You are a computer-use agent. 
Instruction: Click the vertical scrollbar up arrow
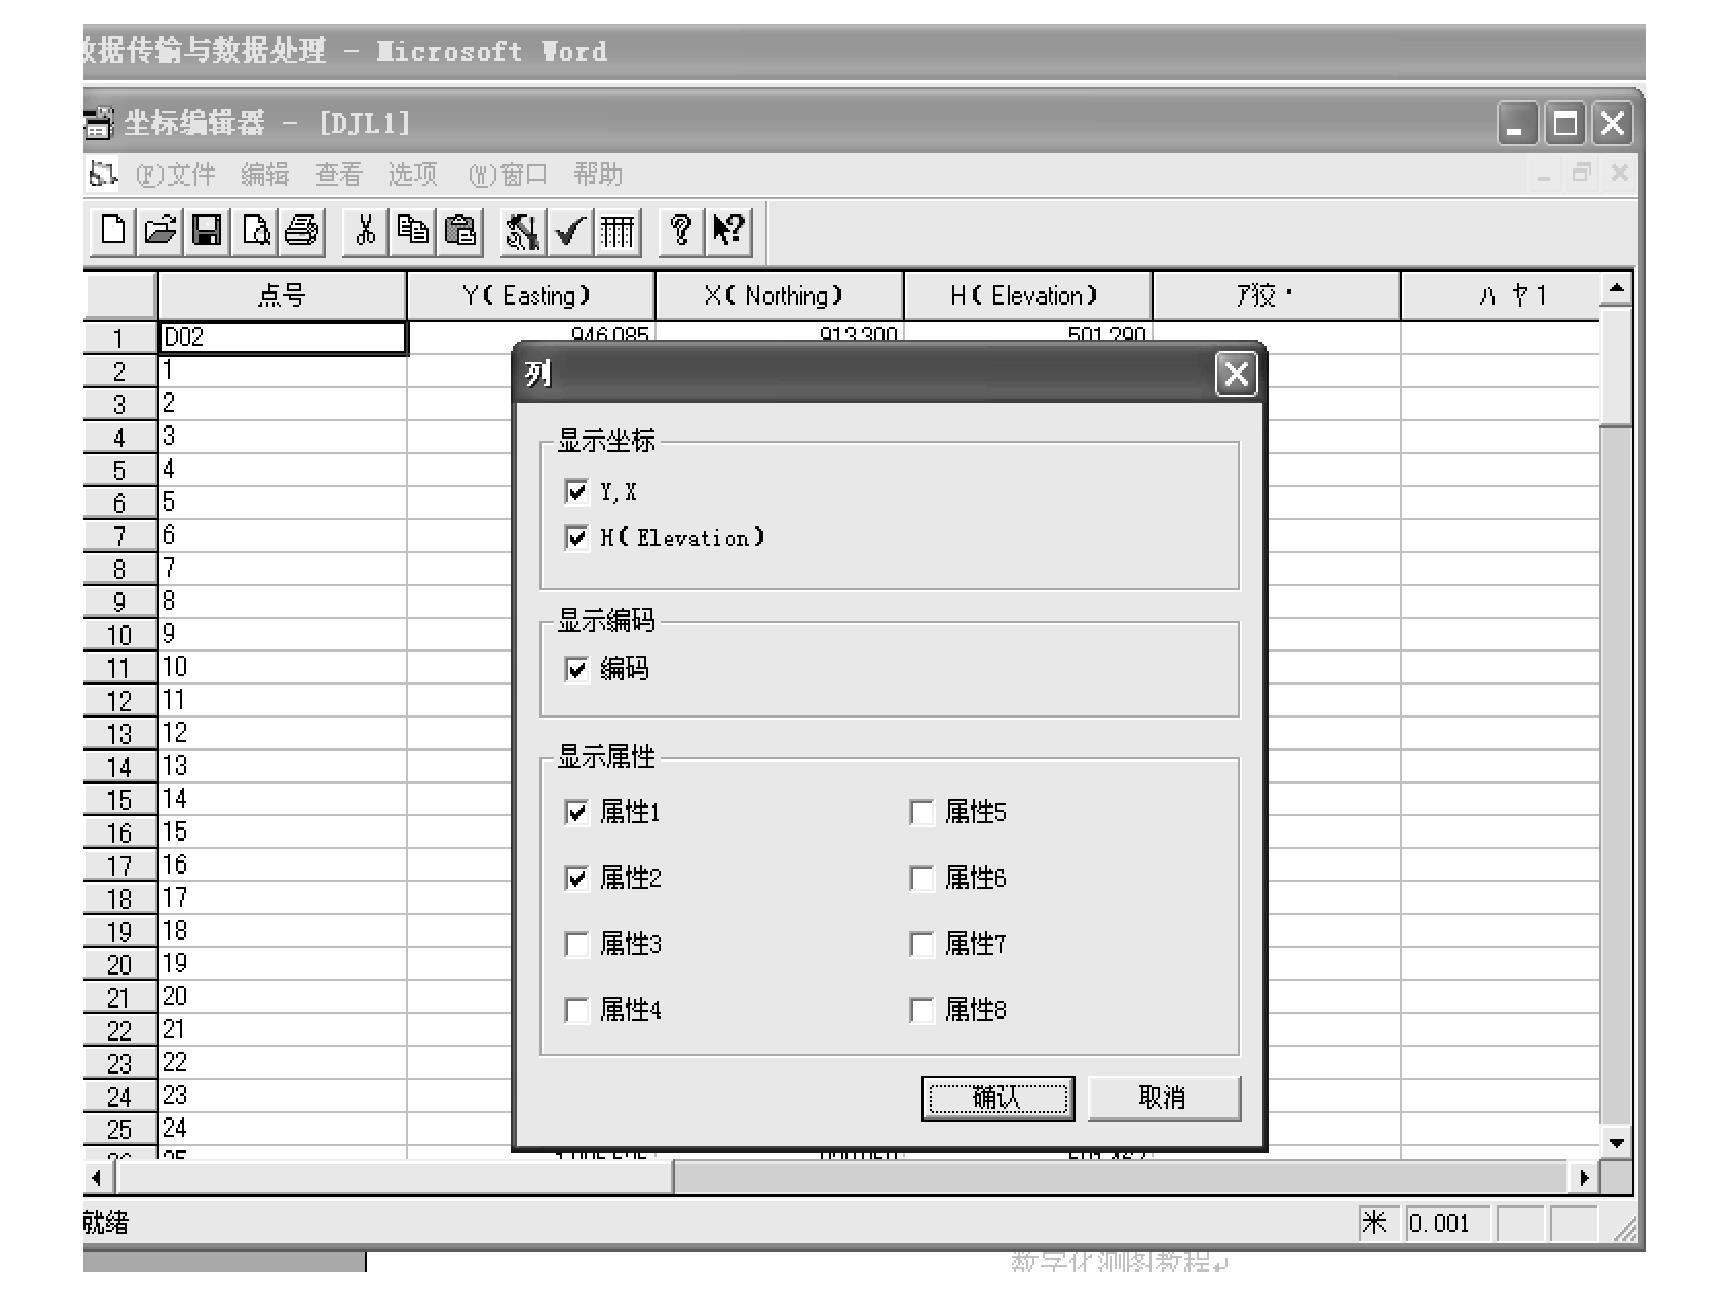point(1616,289)
